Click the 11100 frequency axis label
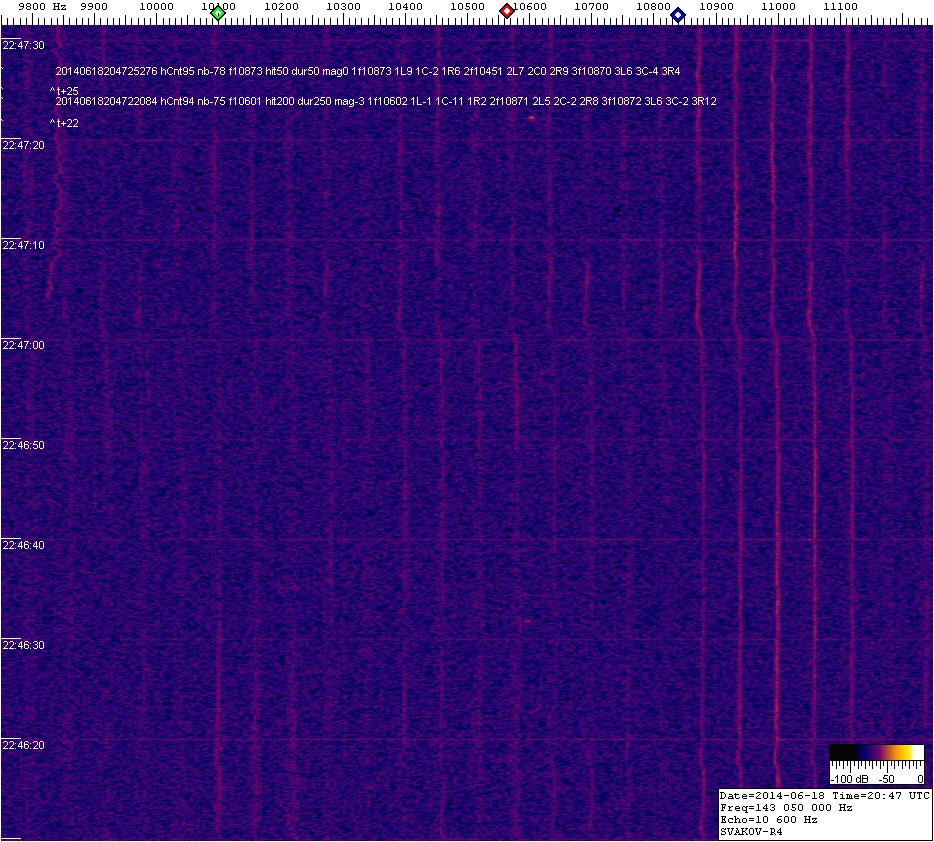The width and height of the screenshot is (934, 842). tap(840, 6)
